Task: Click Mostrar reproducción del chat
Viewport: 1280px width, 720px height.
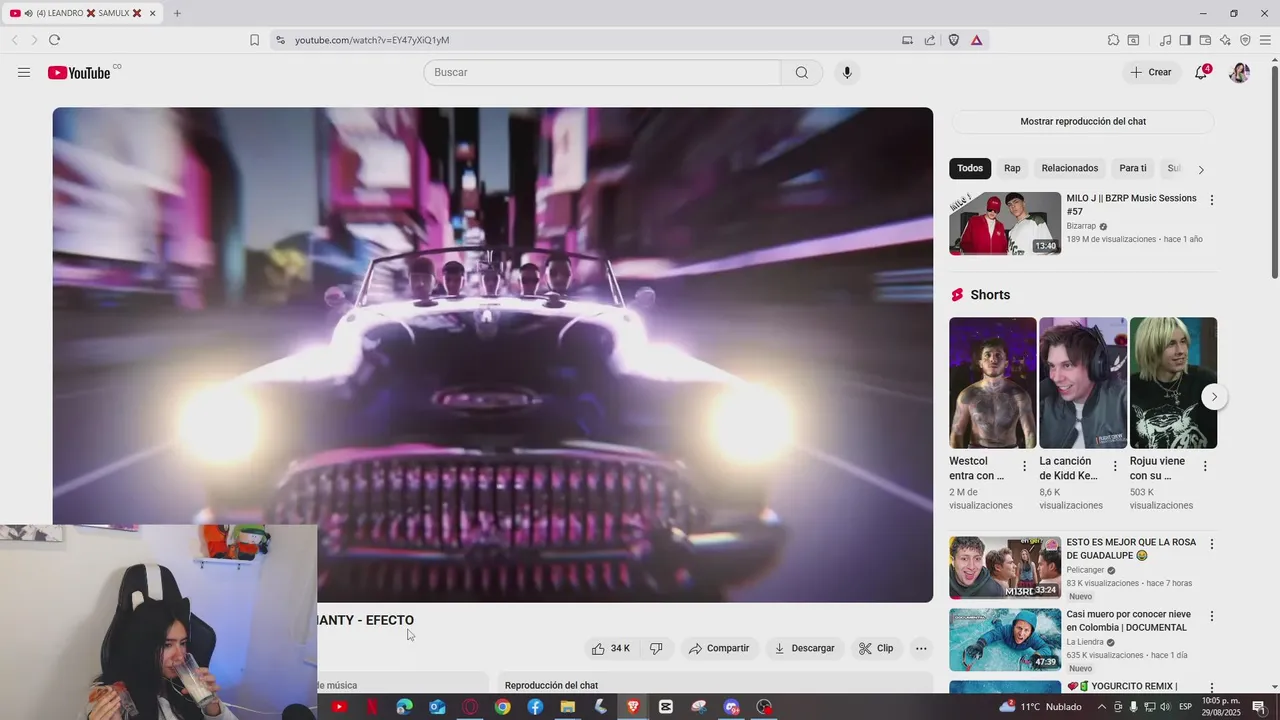Action: tap(1083, 121)
